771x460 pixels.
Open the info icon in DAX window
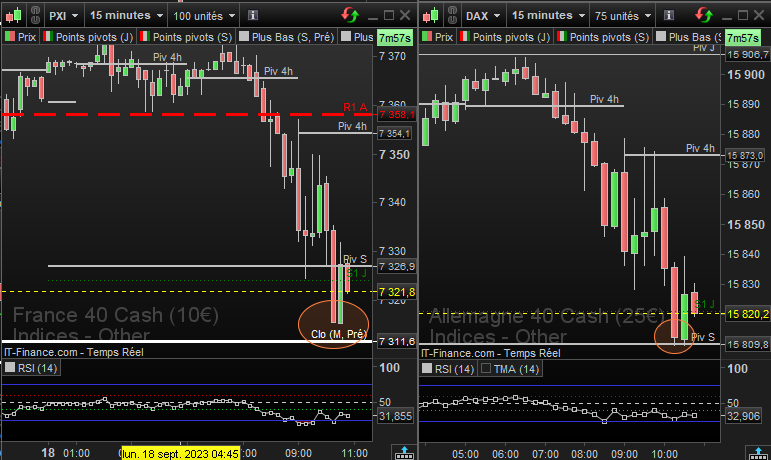669,15
